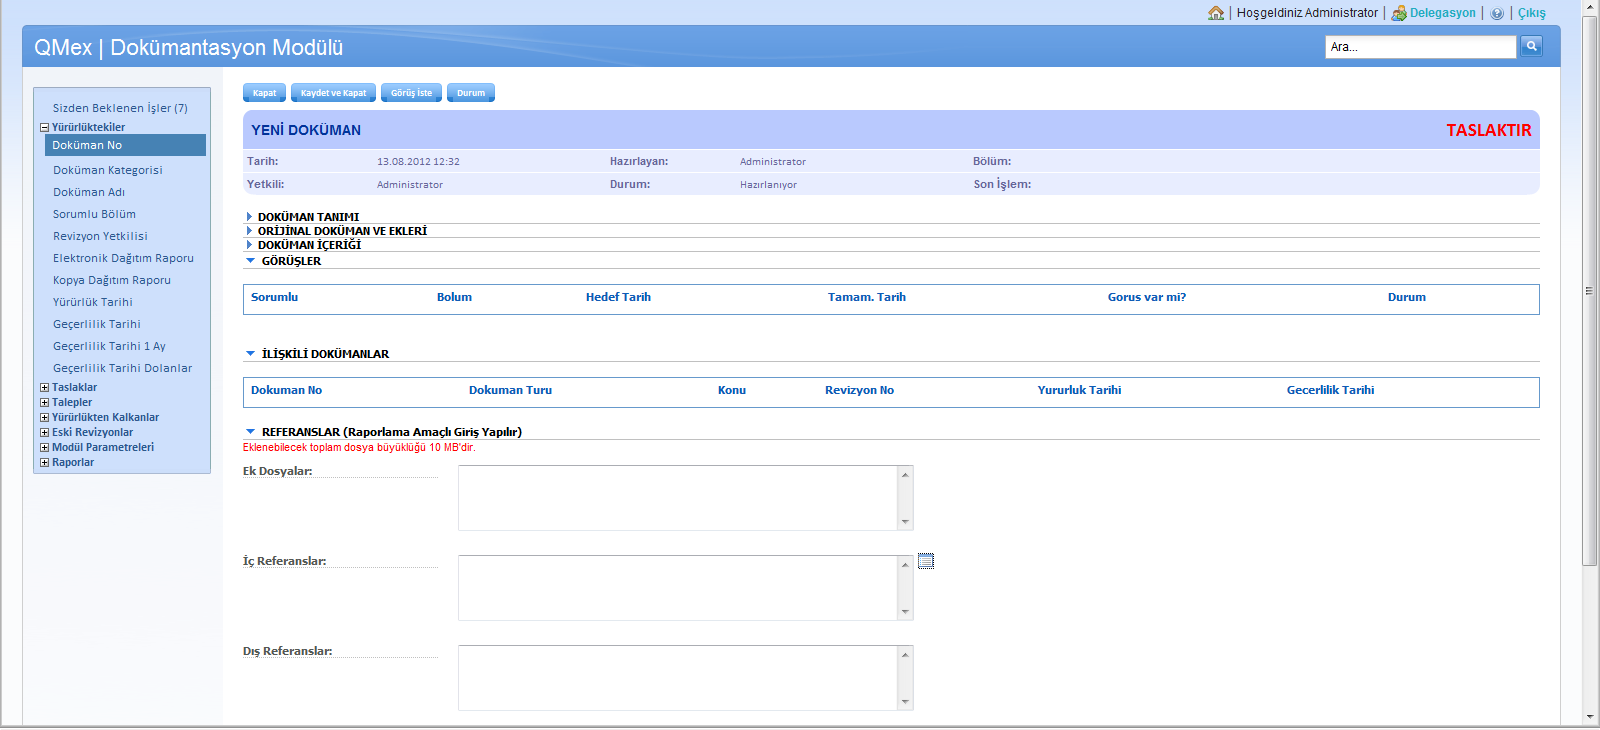Click Dış Referanslar scroll up arrow
Screen dimensions: 1600x730
905,655
